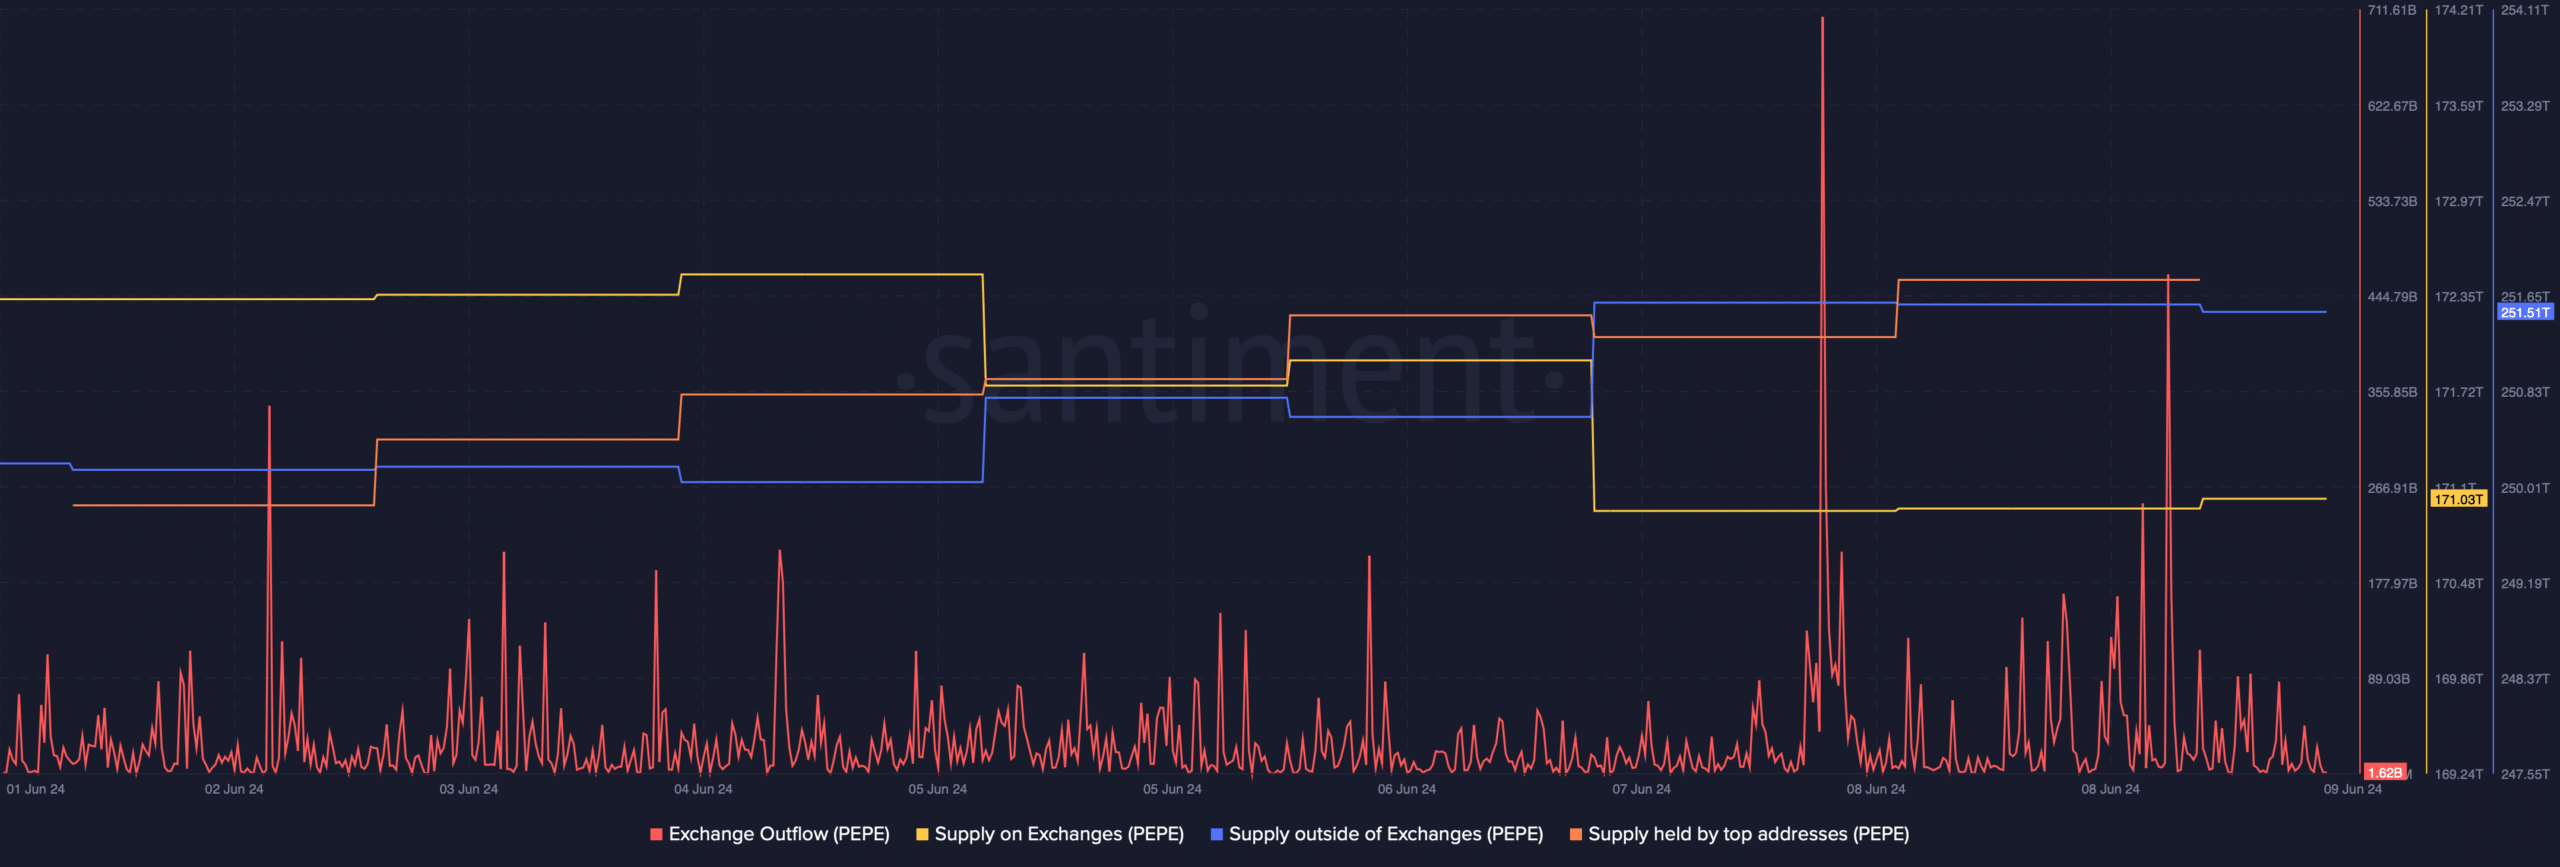Image resolution: width=2560 pixels, height=867 pixels.
Task: Click the 249.19T axis value
Action: pos(2525,583)
